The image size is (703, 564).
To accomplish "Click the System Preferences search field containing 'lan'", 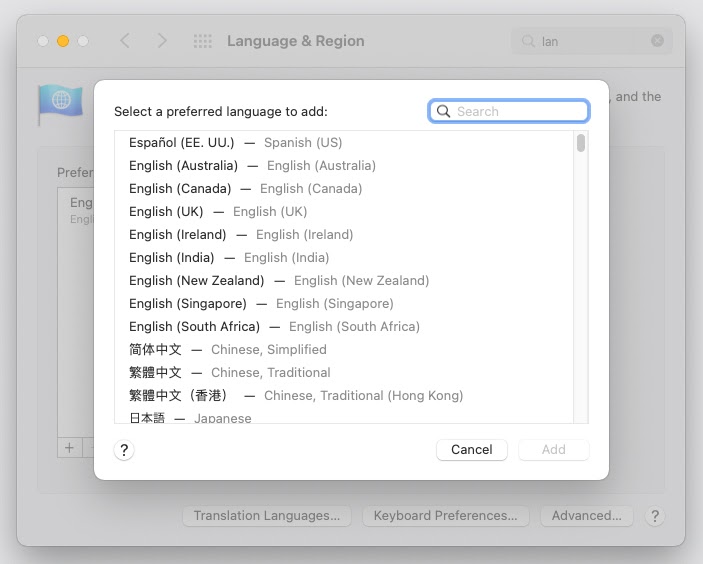I will (591, 41).
